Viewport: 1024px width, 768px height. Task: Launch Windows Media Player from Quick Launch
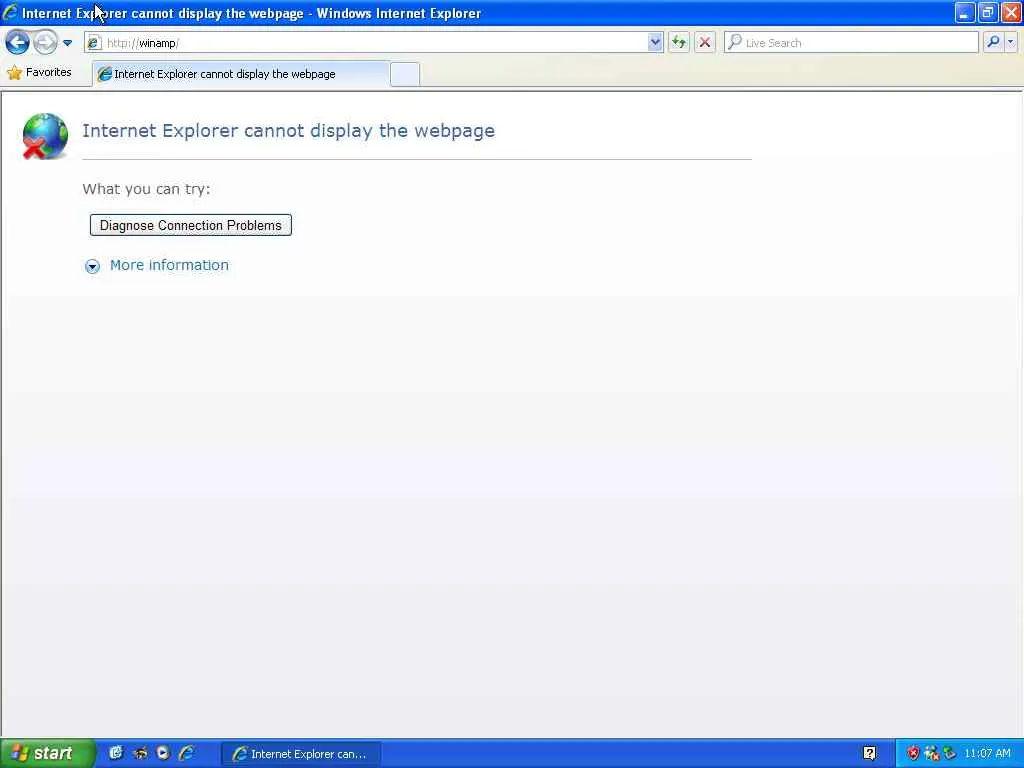[x=163, y=754]
